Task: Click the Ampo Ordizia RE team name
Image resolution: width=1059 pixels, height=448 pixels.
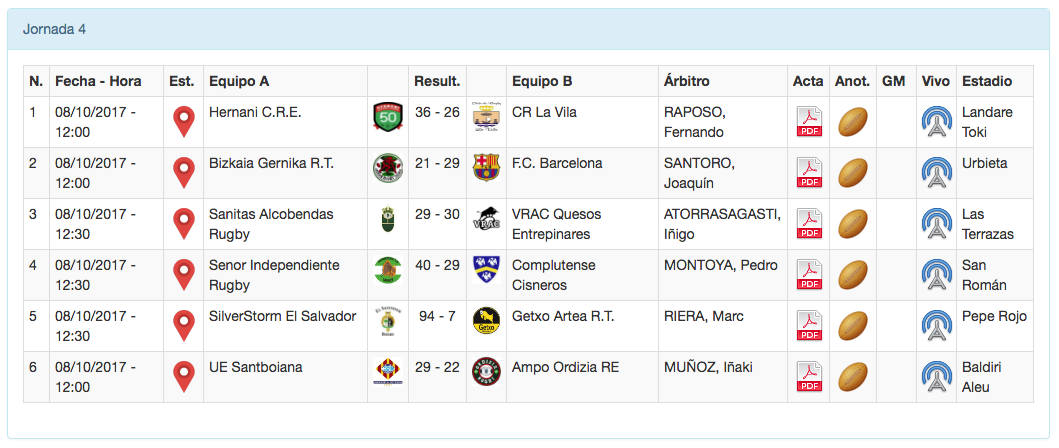Action: [565, 367]
